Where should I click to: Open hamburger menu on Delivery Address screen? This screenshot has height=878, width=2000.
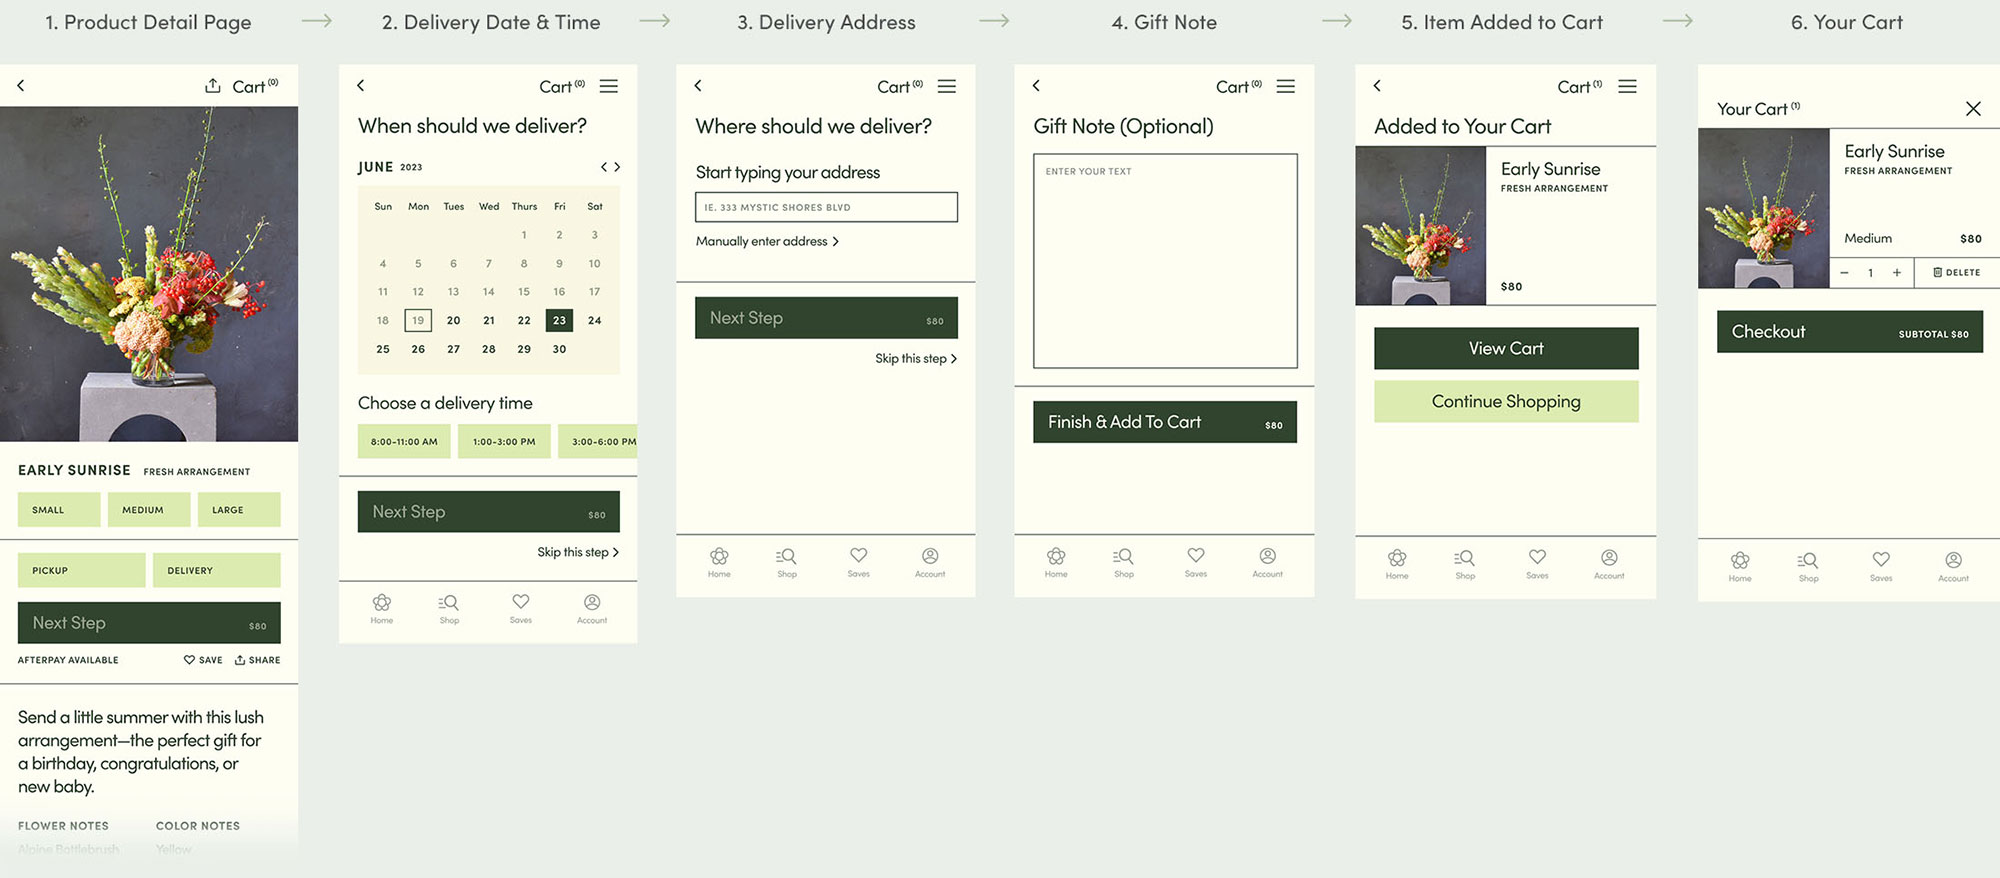(946, 86)
